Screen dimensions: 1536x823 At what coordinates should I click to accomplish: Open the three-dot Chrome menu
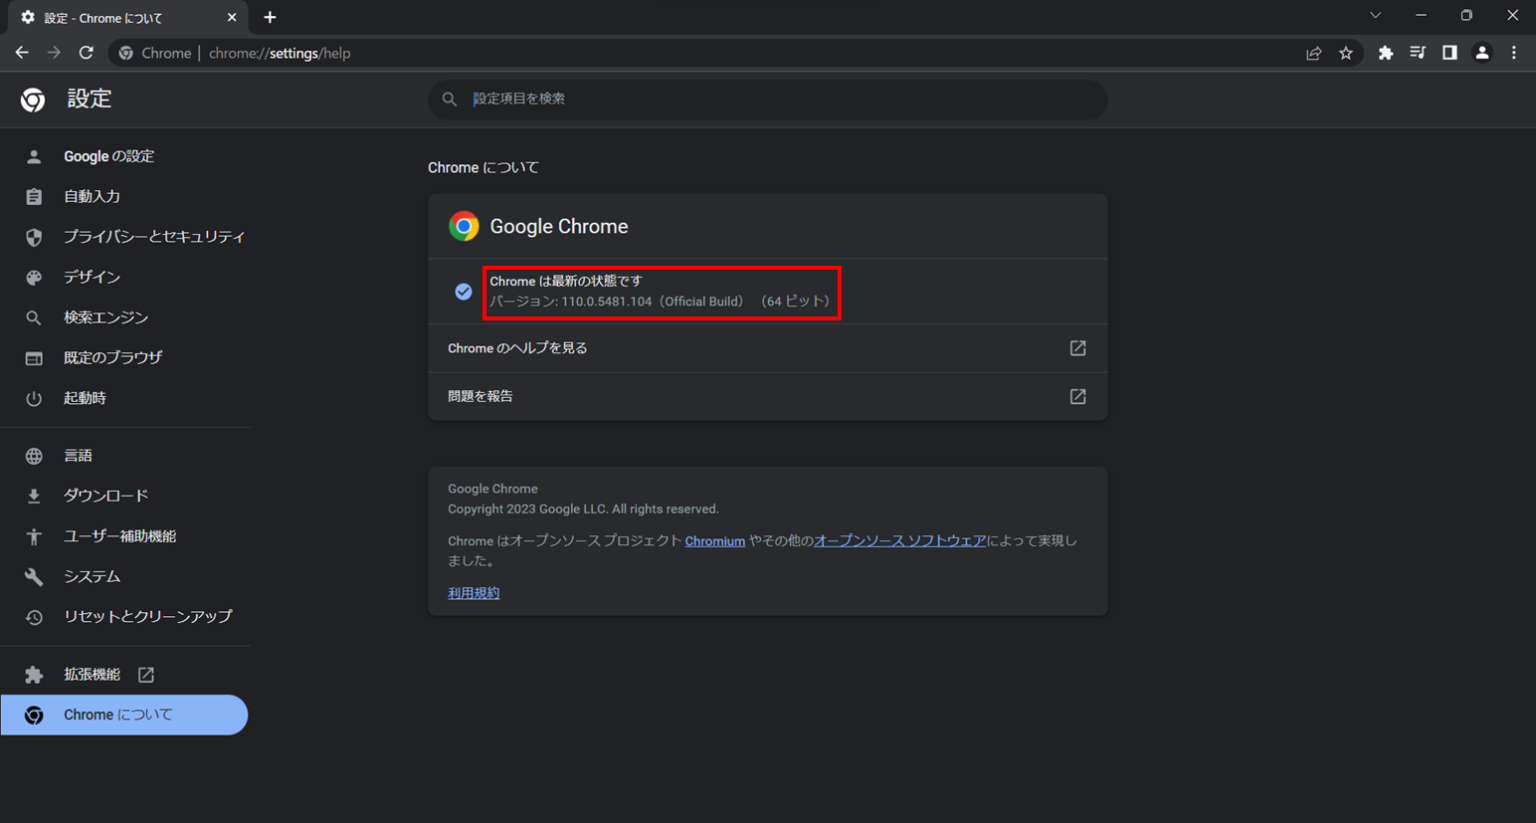click(x=1514, y=53)
